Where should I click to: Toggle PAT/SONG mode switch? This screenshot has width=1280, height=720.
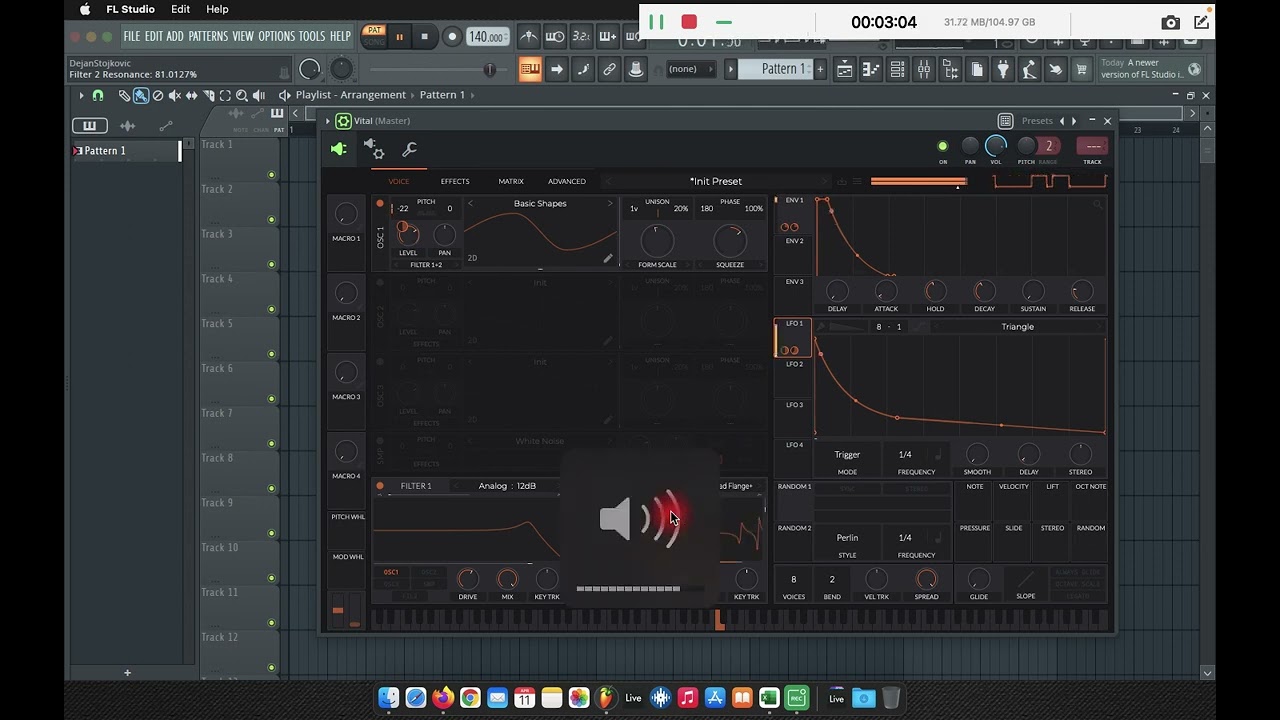374,36
